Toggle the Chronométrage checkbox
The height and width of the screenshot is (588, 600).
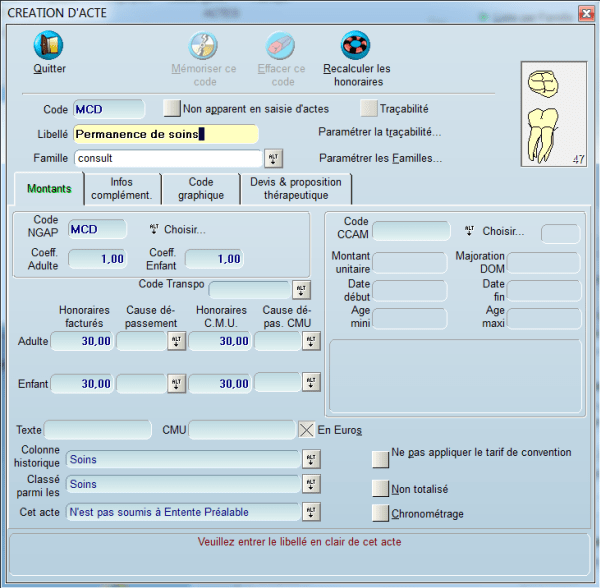(380, 513)
